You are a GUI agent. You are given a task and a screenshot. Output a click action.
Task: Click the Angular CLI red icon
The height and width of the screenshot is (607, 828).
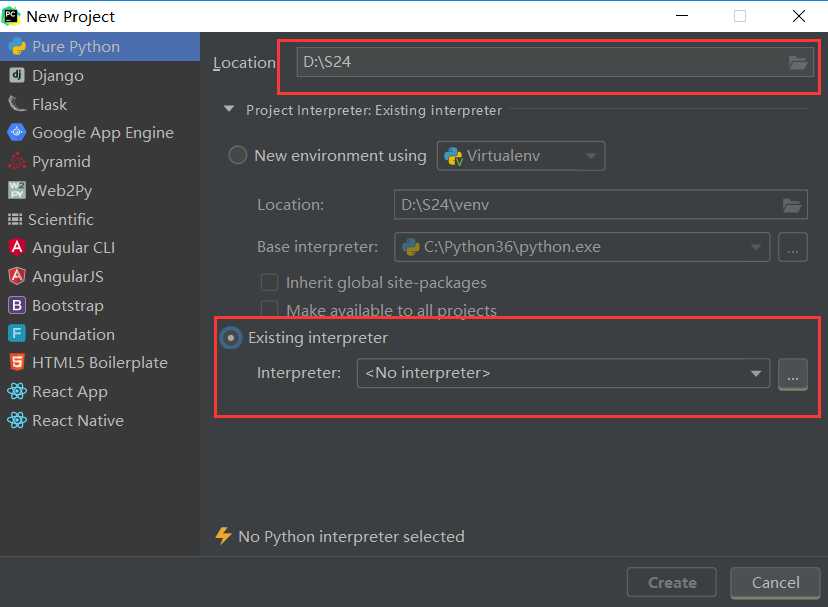[x=17, y=247]
